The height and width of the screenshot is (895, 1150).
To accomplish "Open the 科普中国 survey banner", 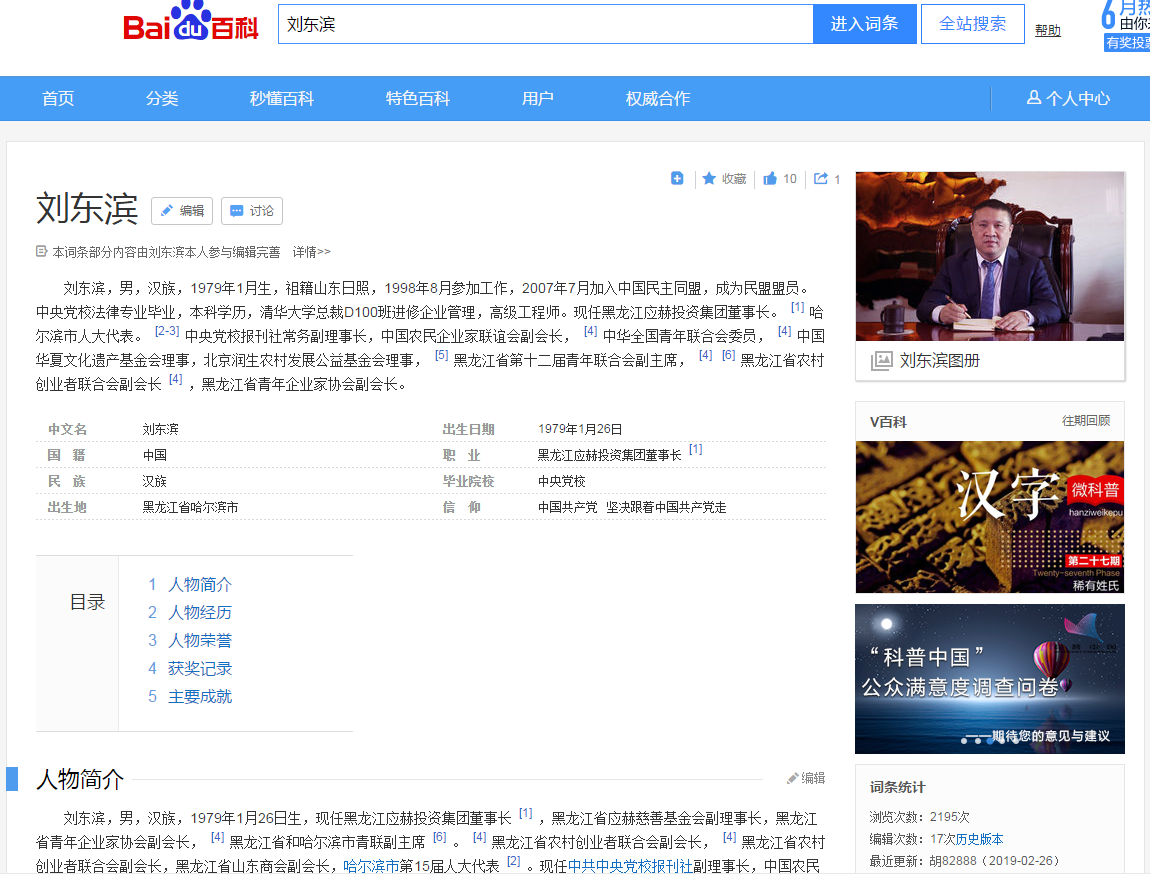I will point(990,679).
